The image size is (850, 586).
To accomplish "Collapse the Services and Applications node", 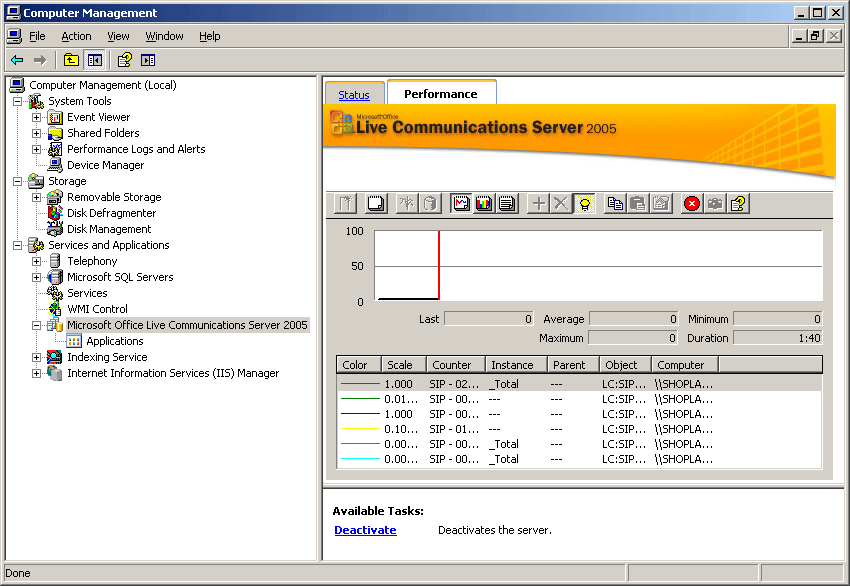I will coord(17,246).
